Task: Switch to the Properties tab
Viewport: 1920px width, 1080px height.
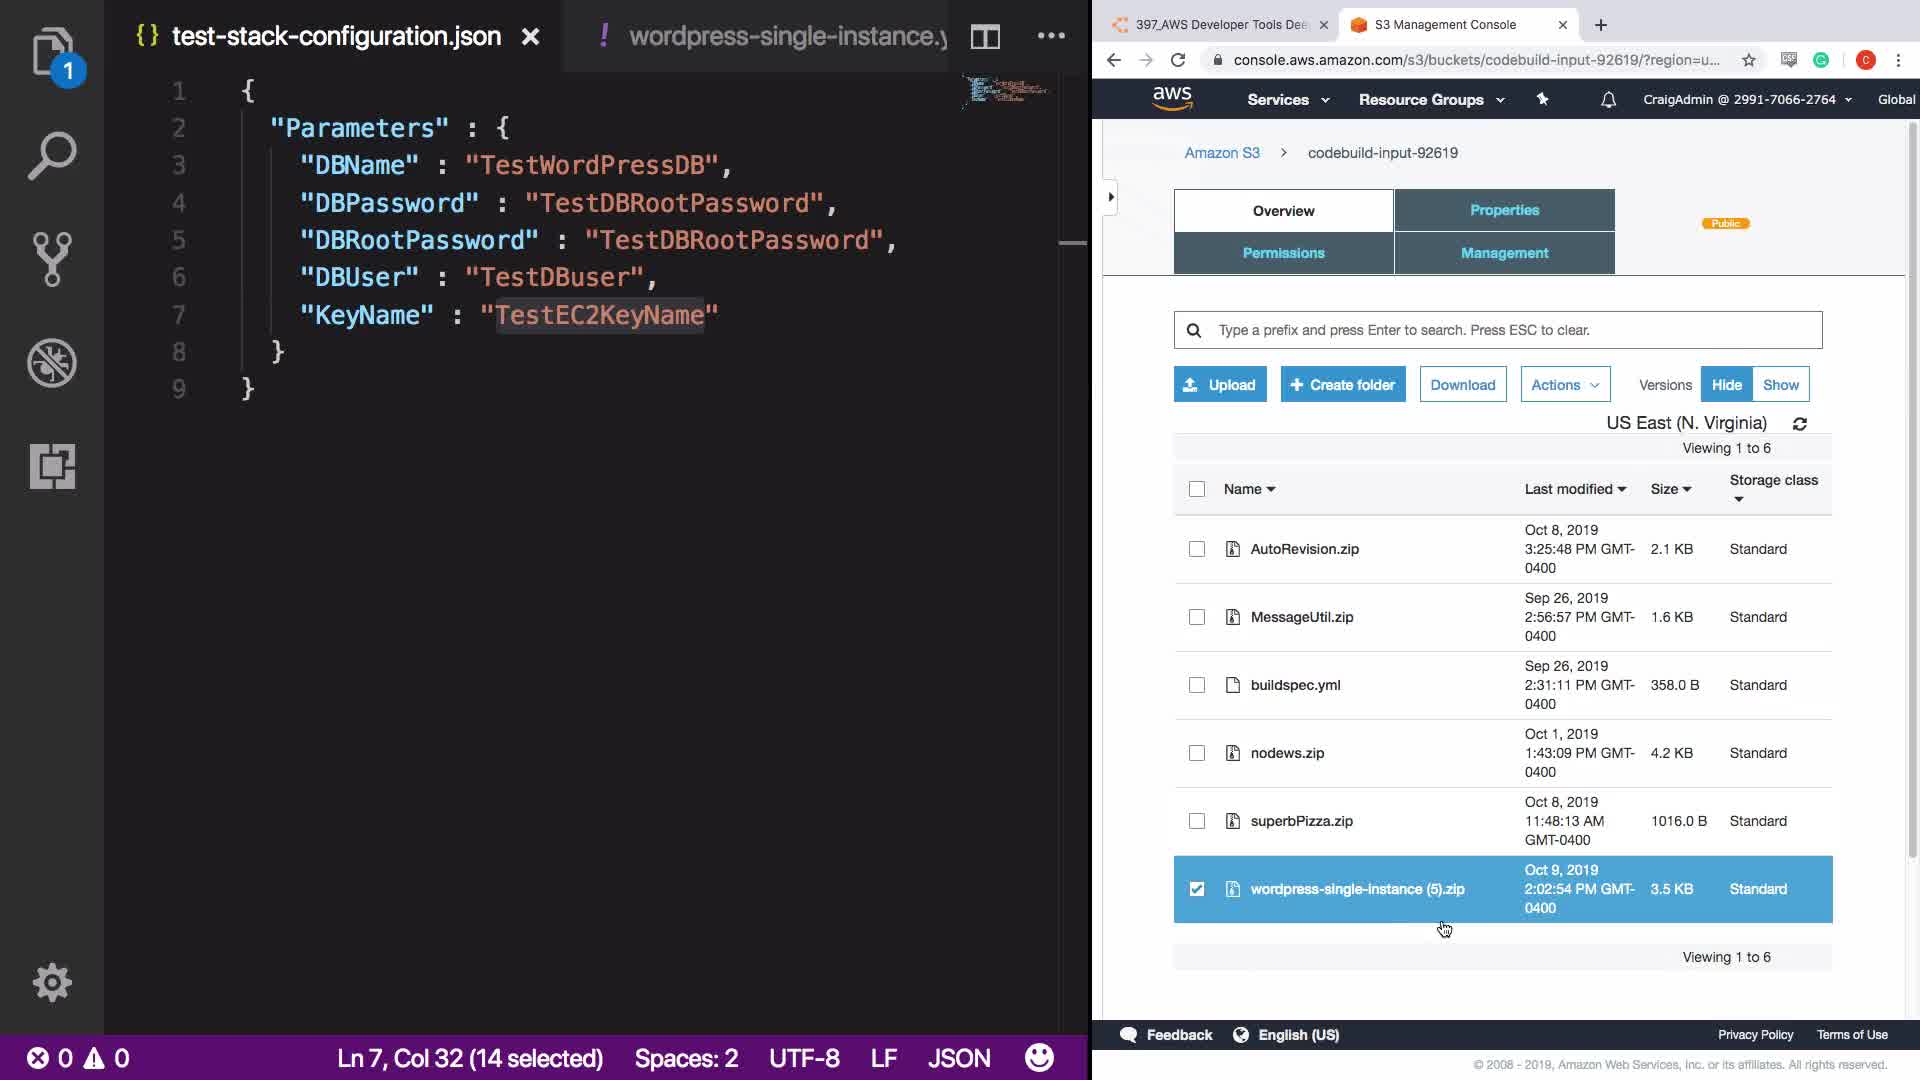Action: [1503, 210]
